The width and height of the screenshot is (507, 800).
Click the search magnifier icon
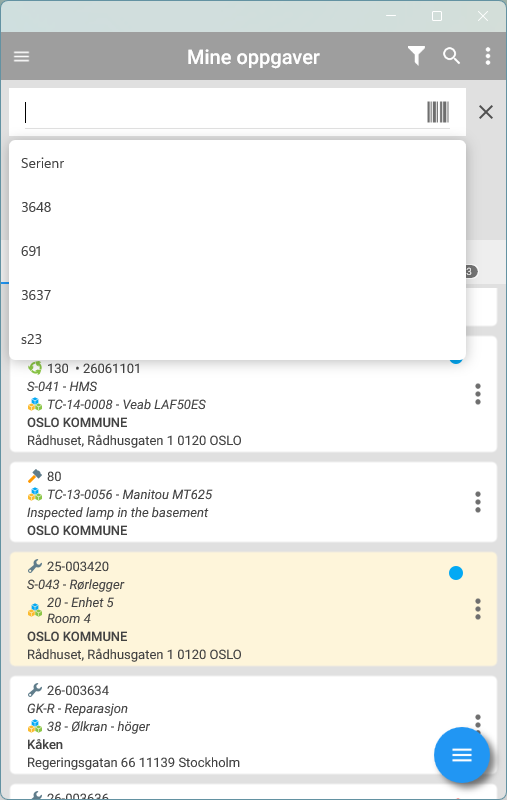tap(451, 56)
